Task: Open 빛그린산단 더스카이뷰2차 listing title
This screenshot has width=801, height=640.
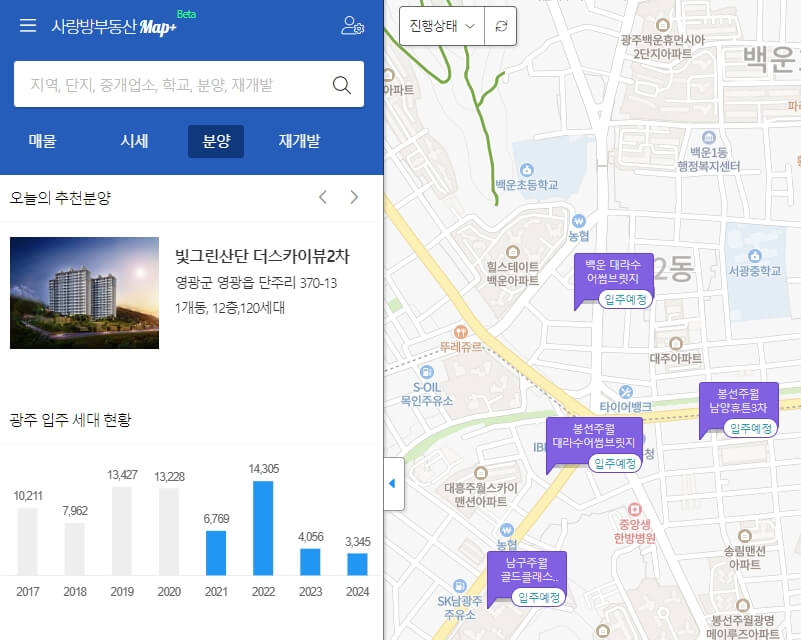Action: click(263, 256)
